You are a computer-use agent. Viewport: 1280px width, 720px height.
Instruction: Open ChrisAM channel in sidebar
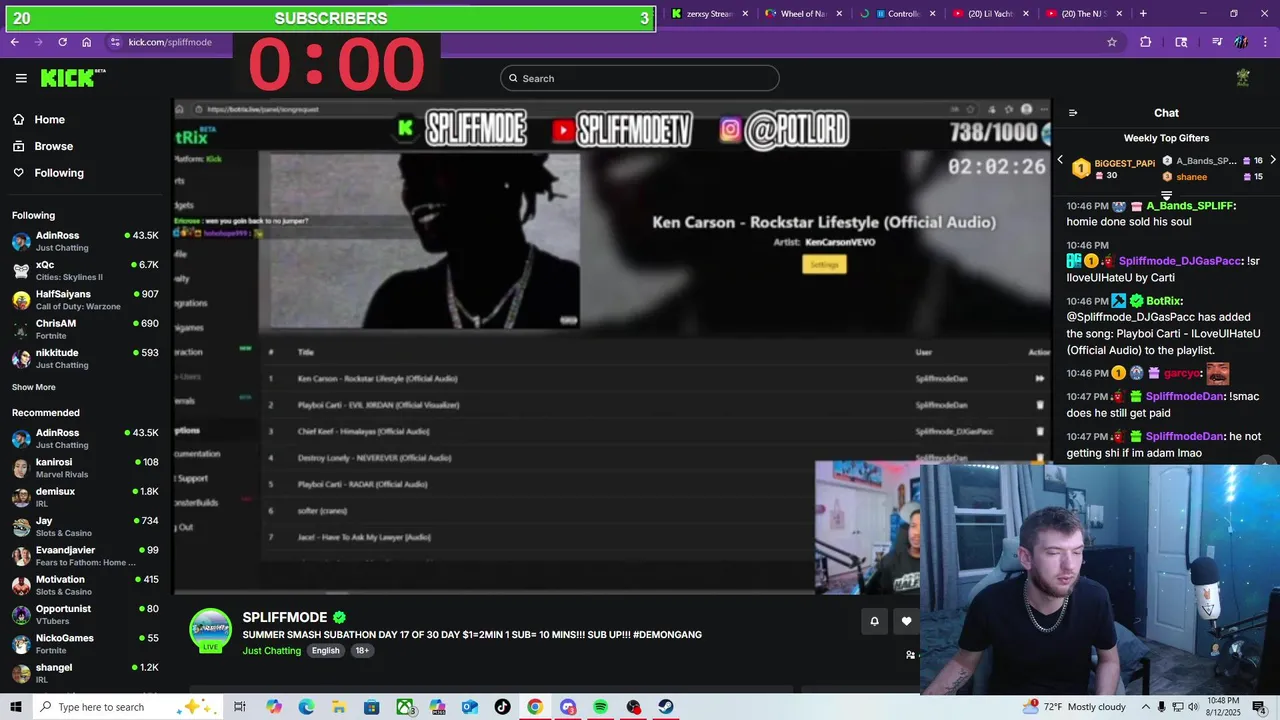click(x=85, y=329)
